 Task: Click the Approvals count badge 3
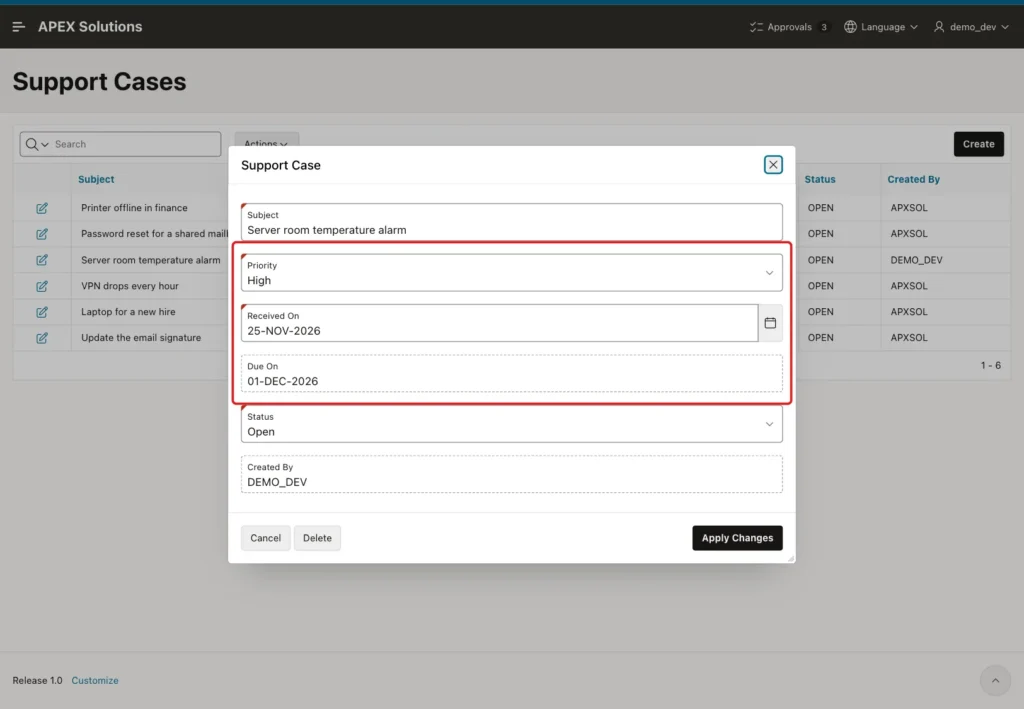coord(824,27)
